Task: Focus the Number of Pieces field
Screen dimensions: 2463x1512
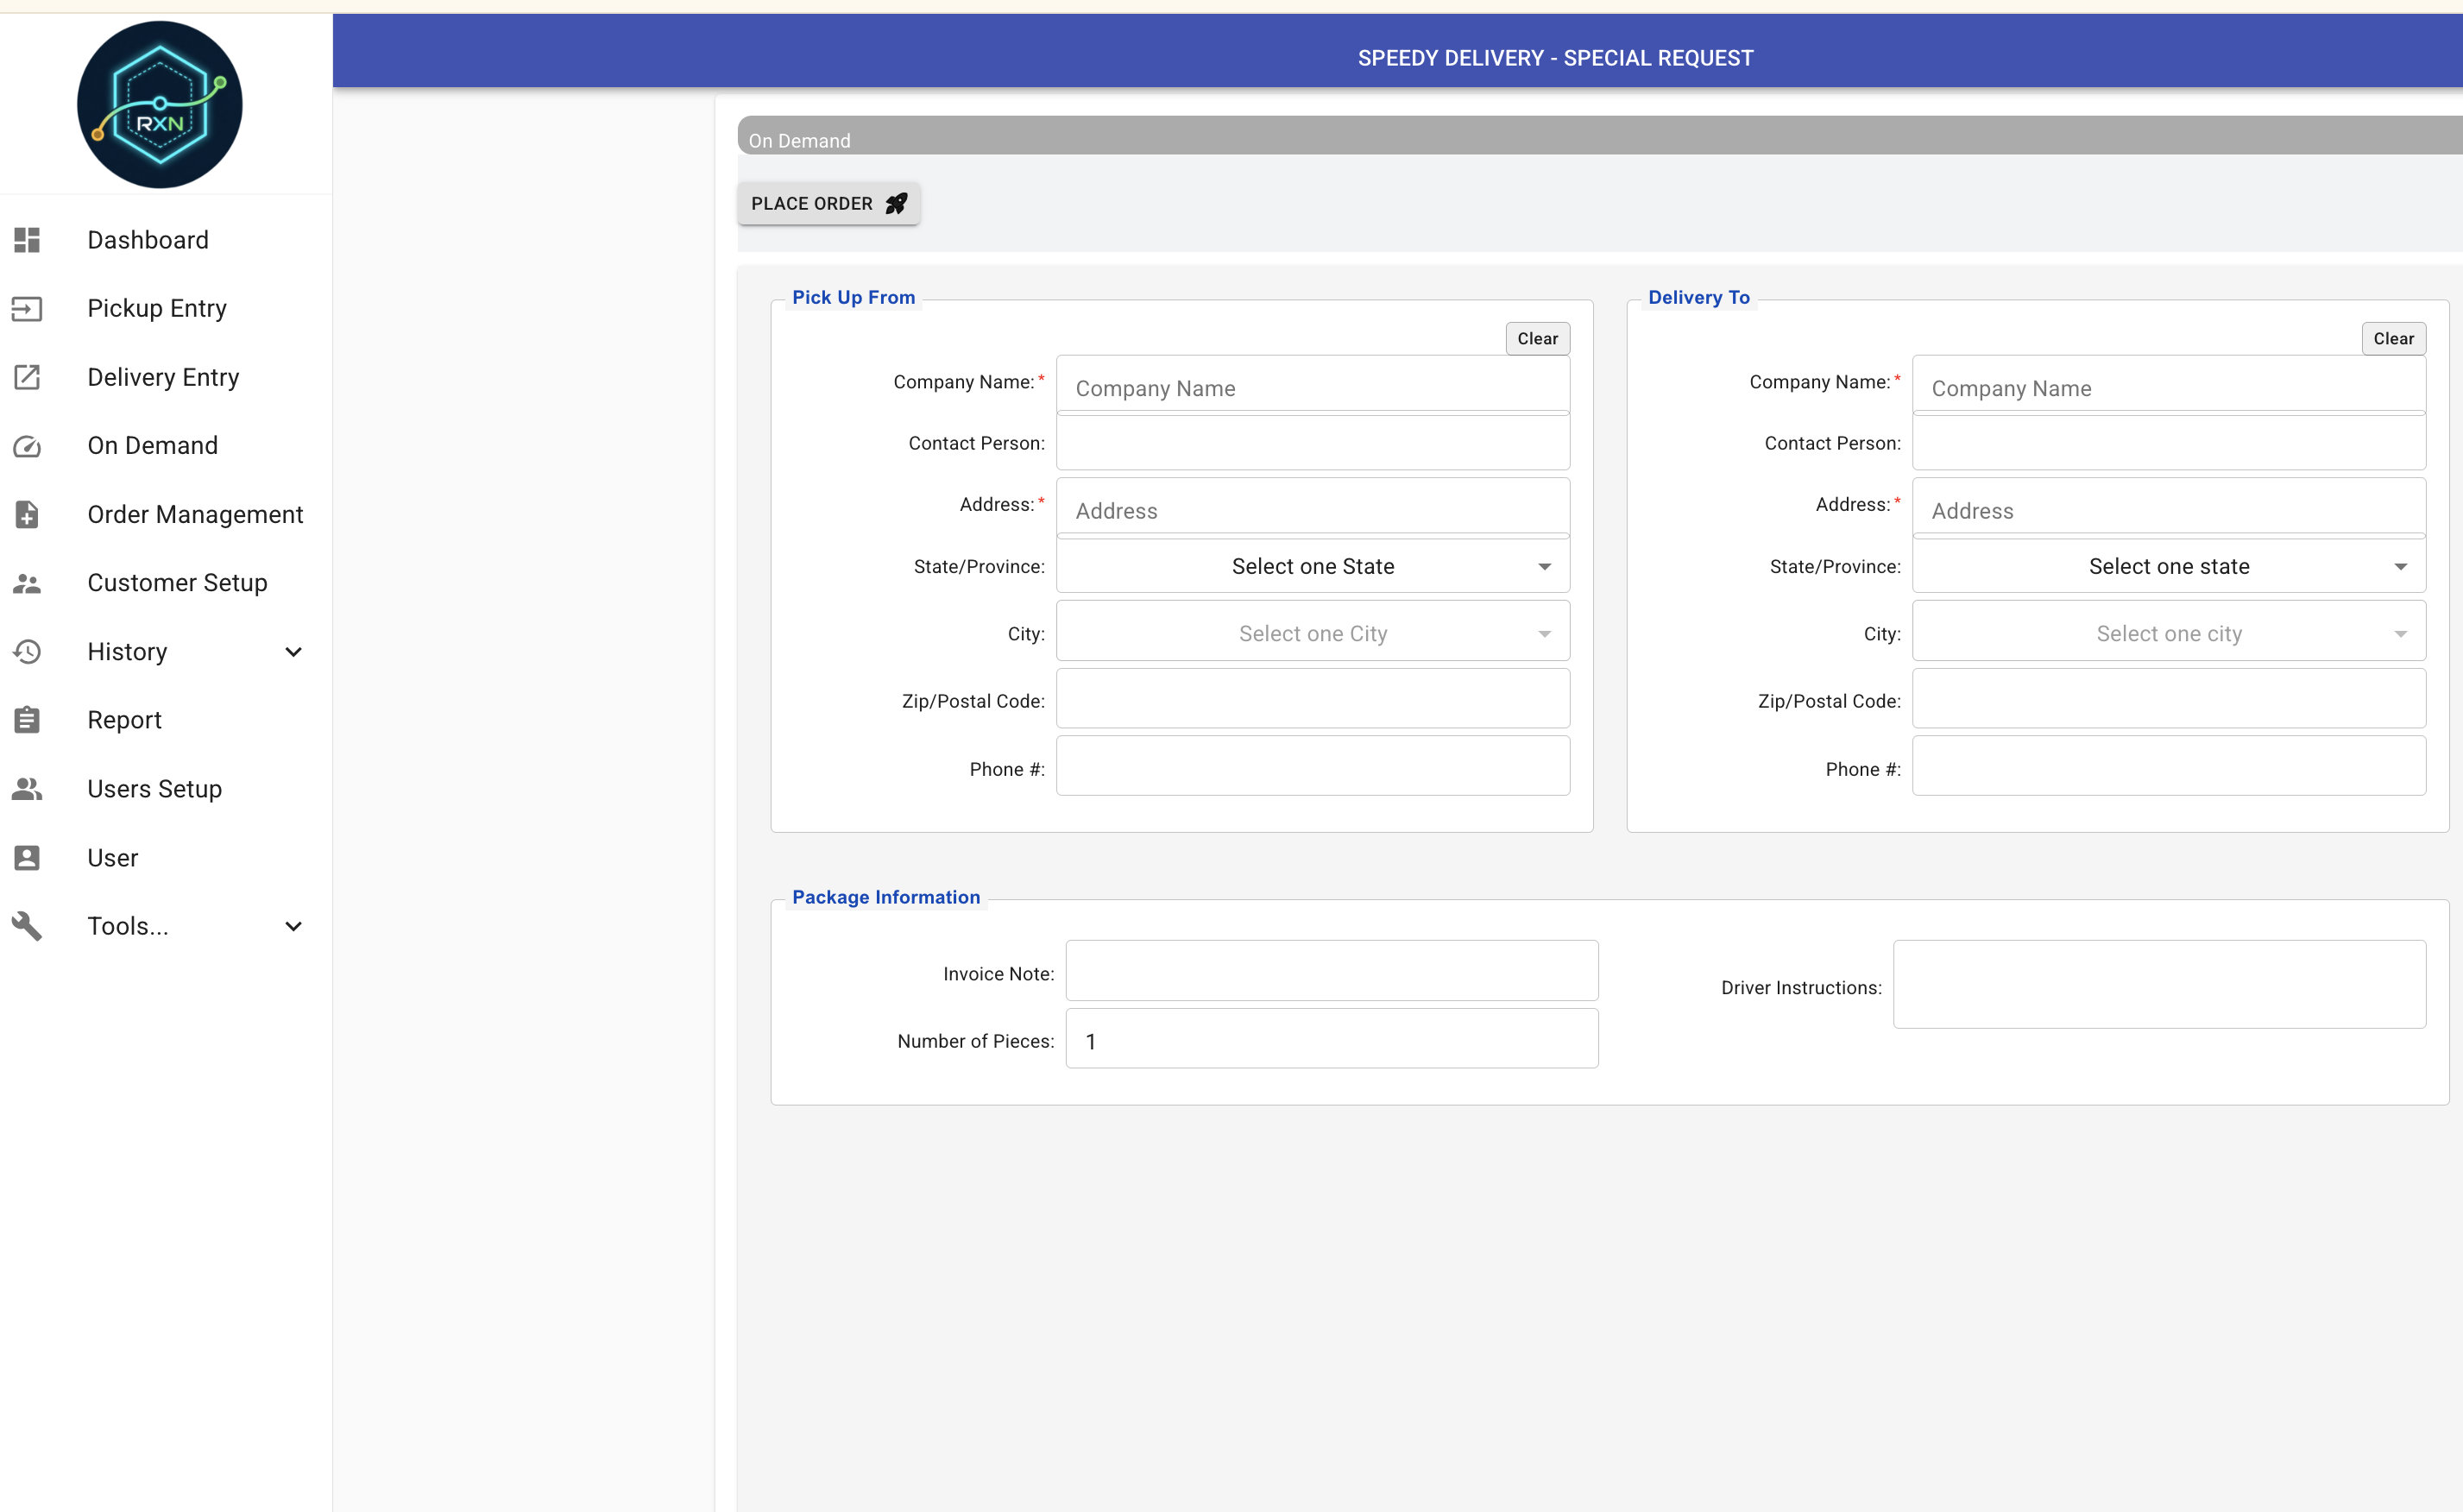Action: click(1331, 1038)
